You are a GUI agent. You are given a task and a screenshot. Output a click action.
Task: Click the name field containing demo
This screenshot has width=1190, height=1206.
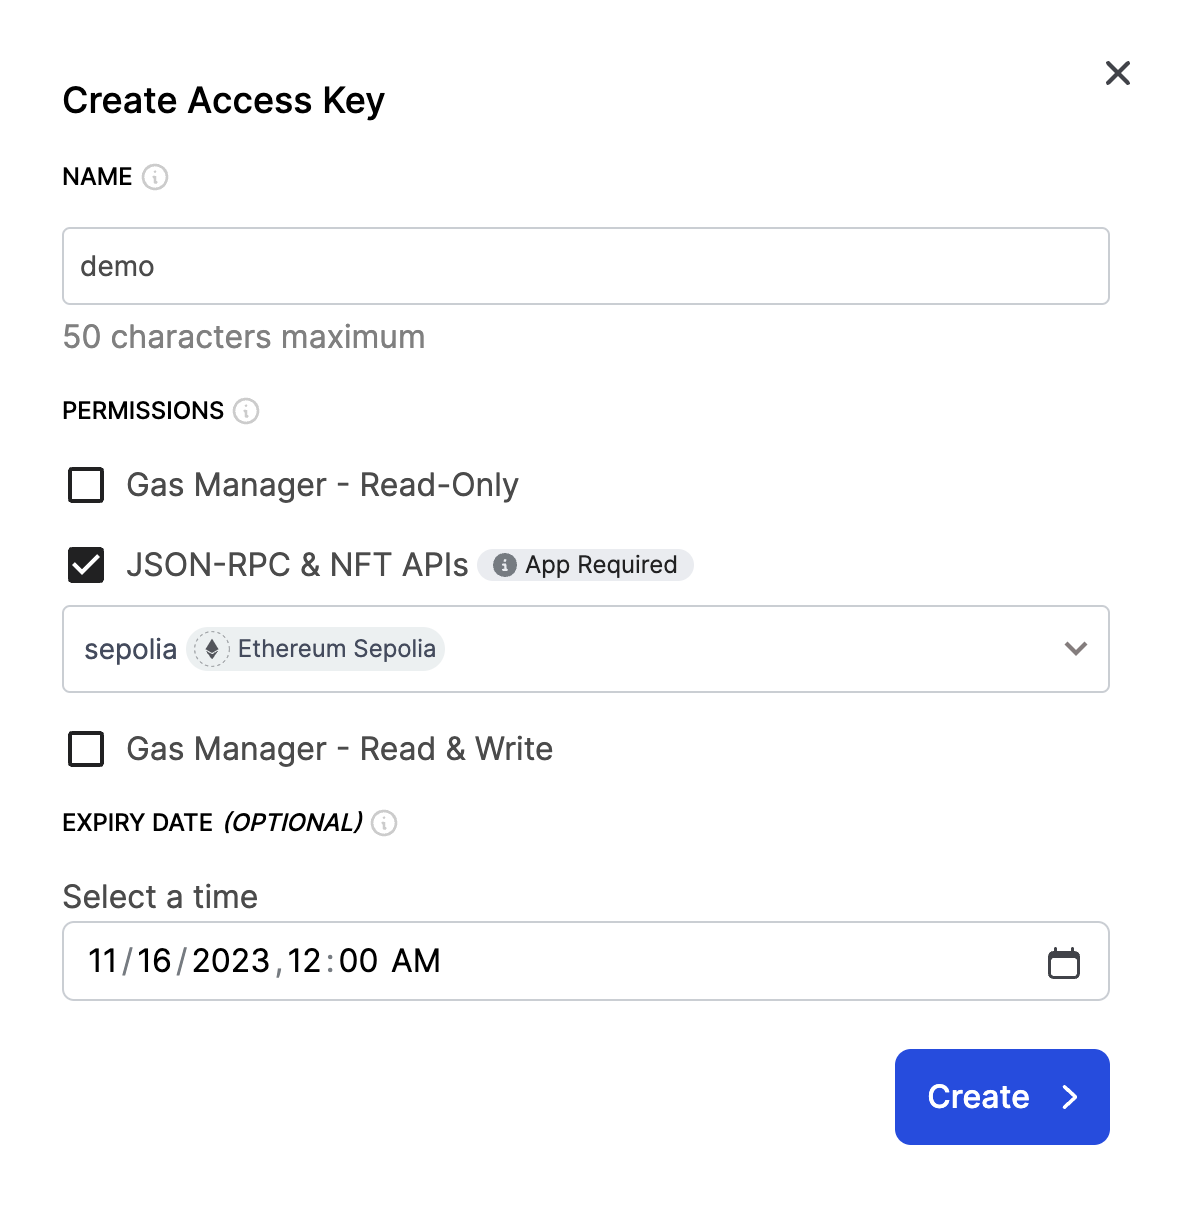click(585, 266)
